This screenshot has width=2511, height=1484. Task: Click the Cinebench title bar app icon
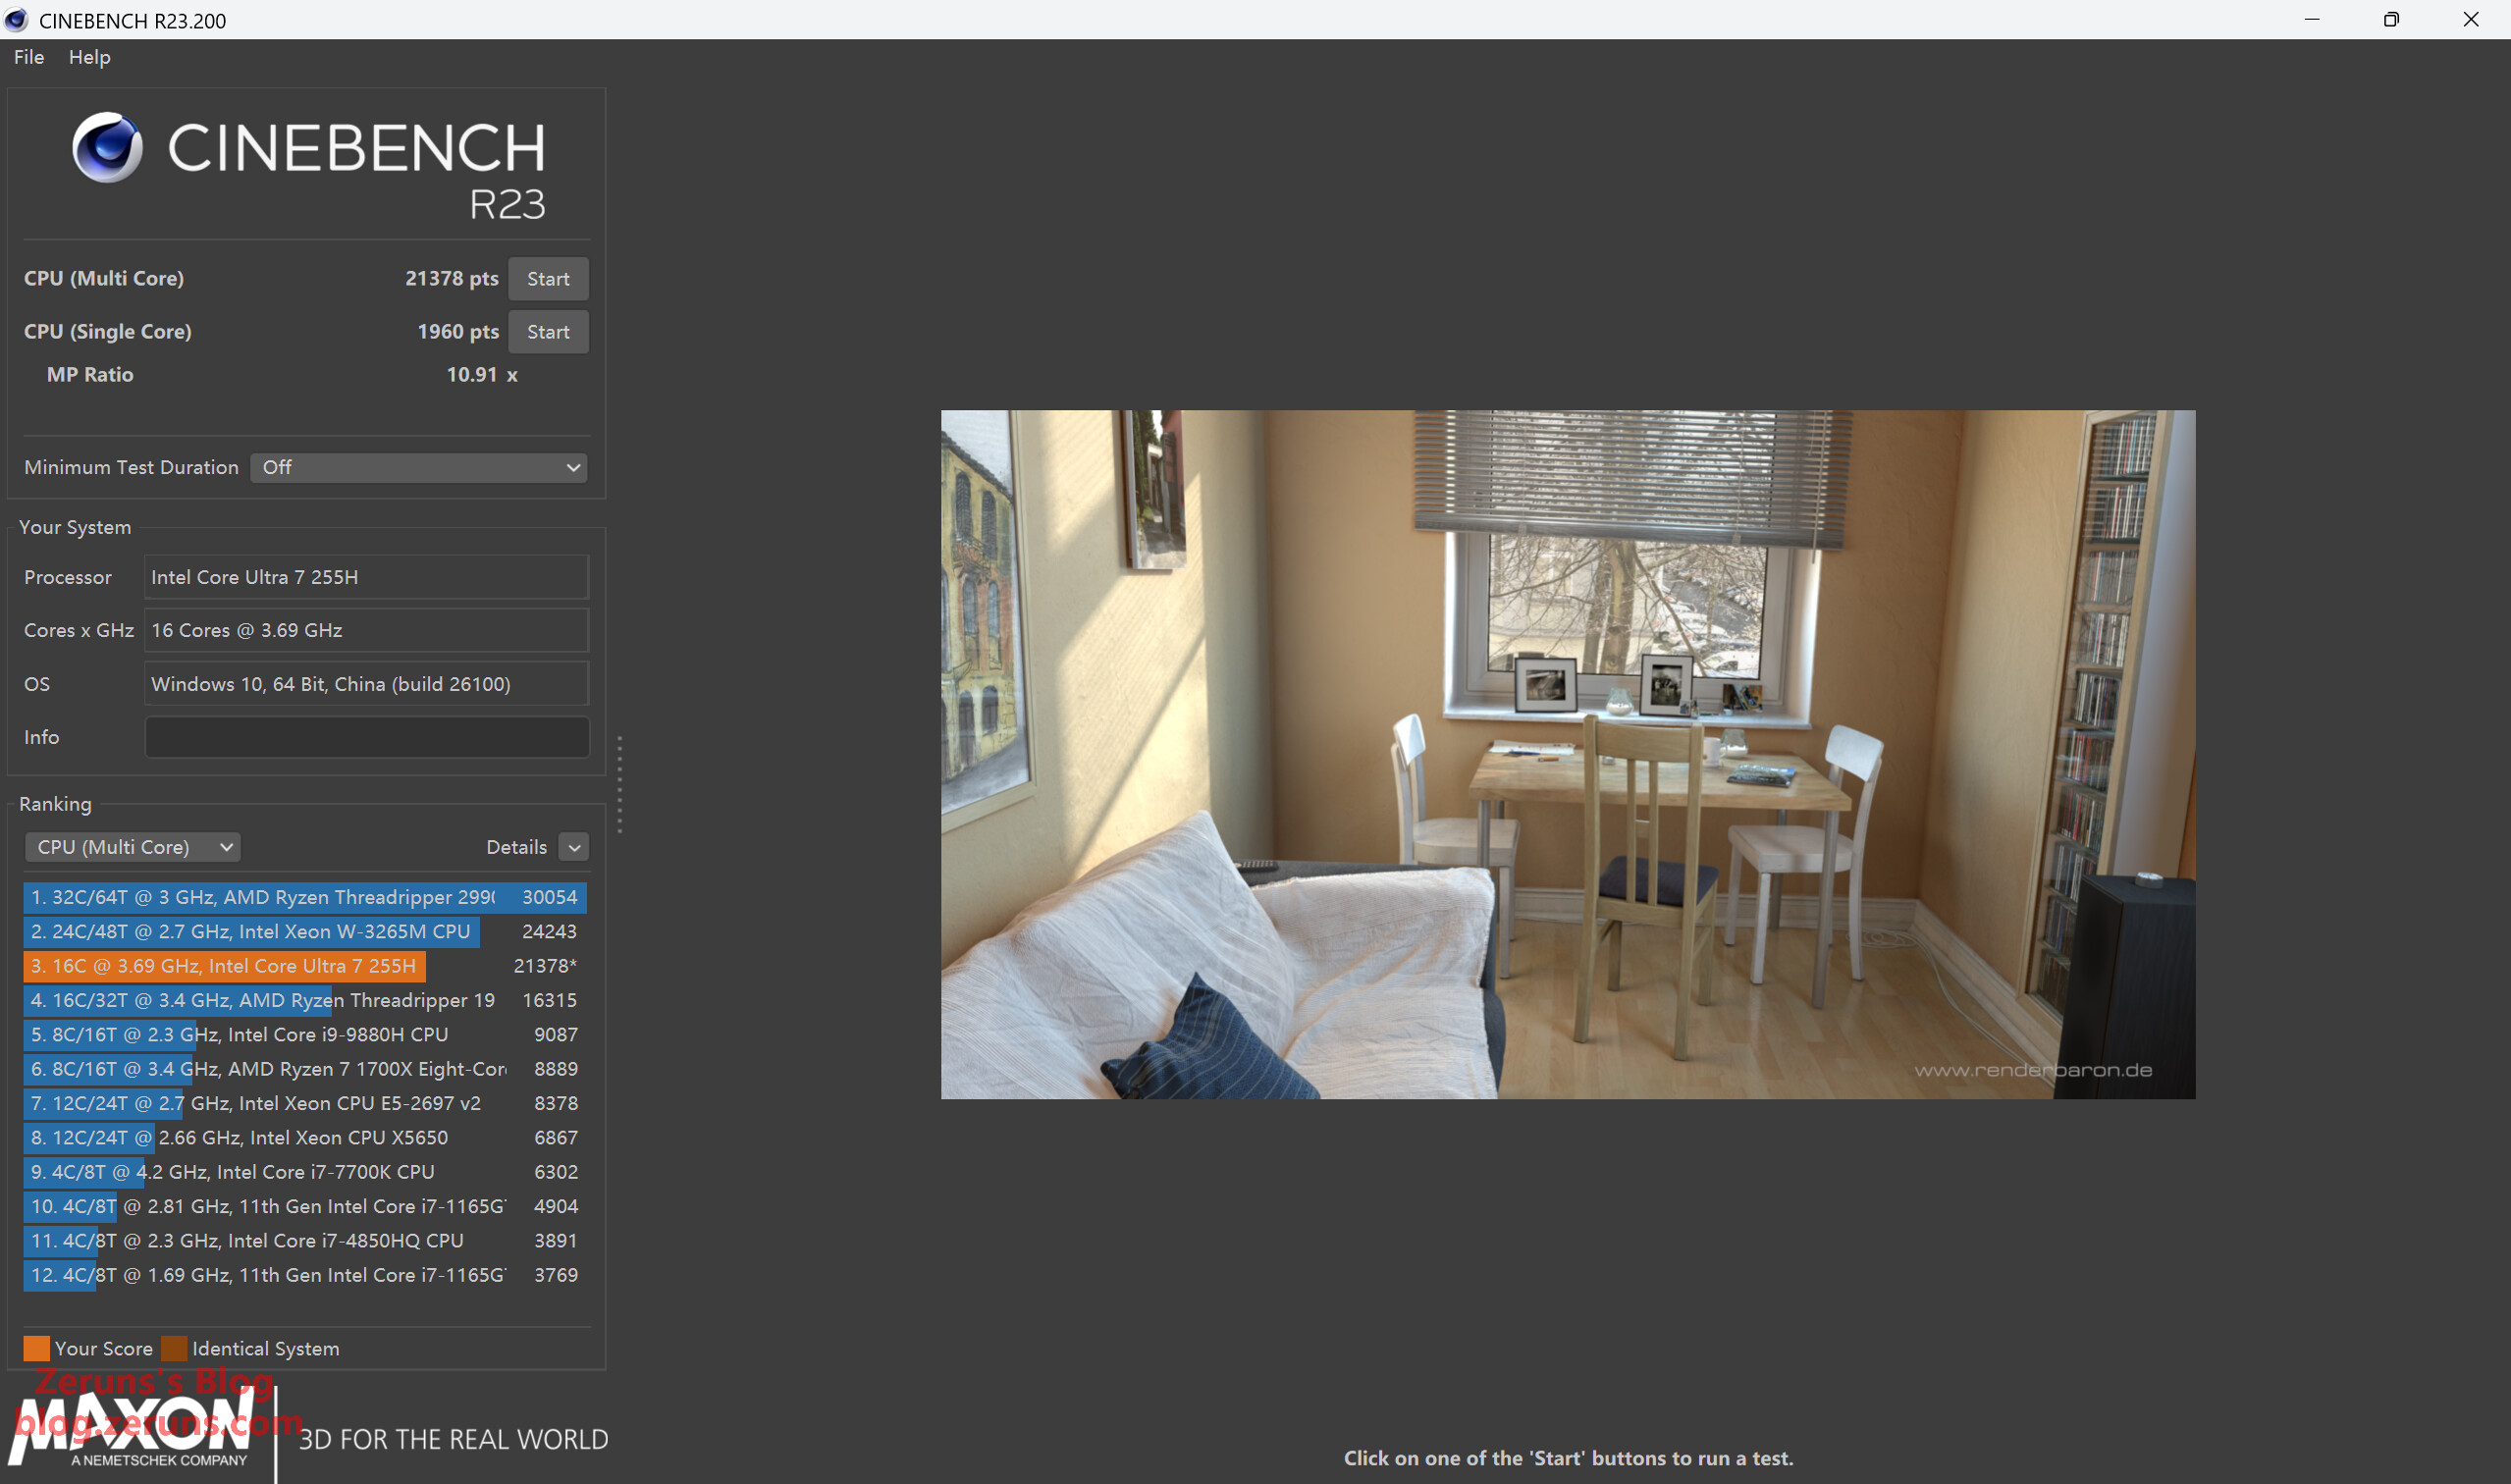[x=17, y=20]
